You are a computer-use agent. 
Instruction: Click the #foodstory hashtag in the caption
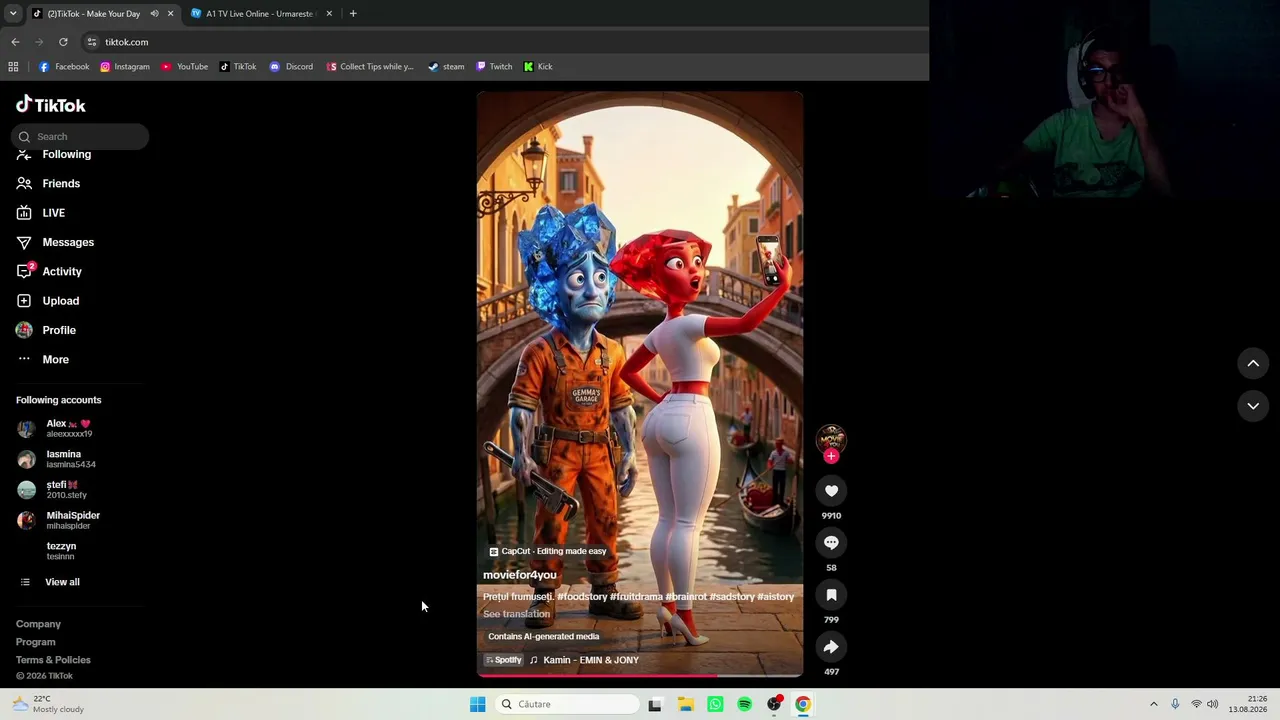582,597
